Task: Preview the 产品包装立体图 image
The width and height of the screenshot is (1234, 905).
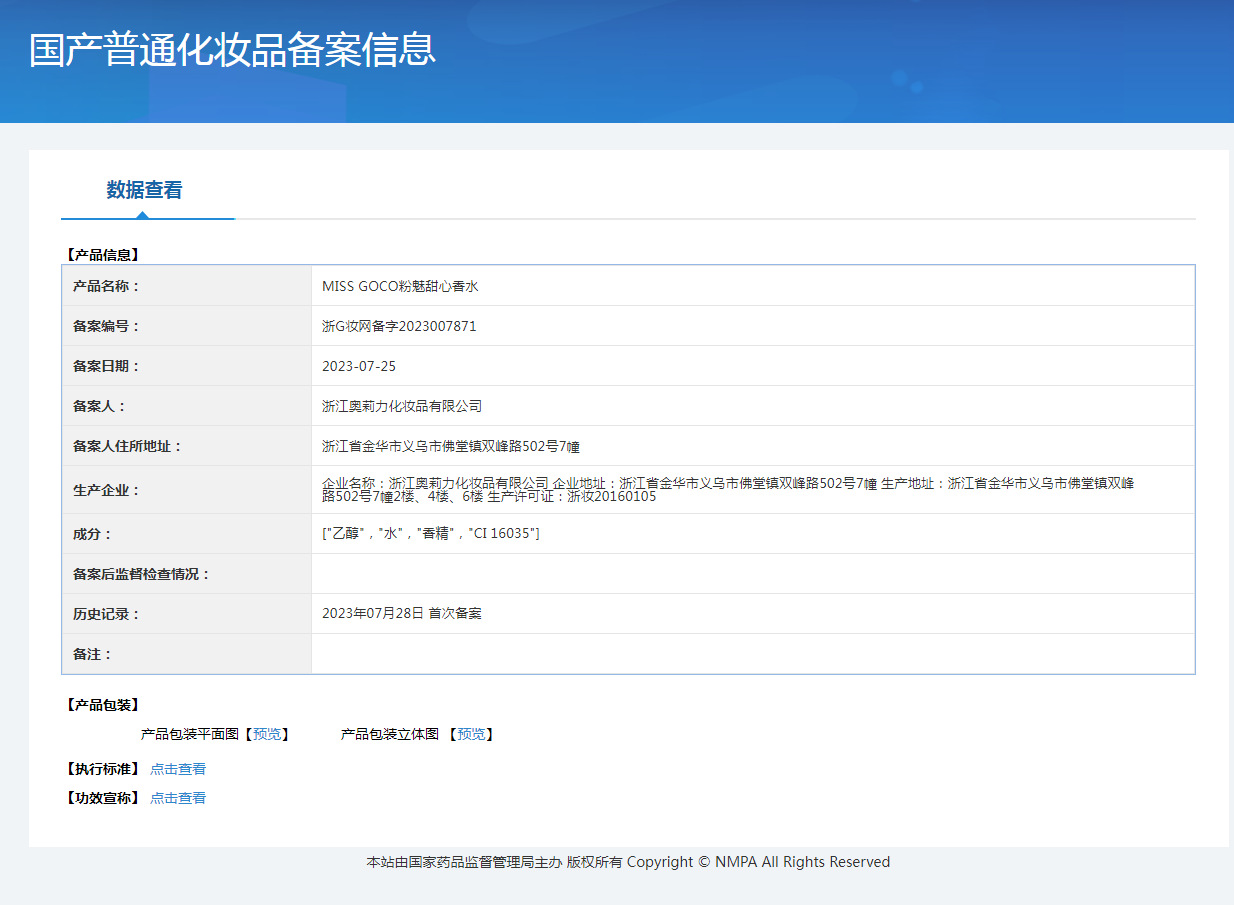Action: 471,734
